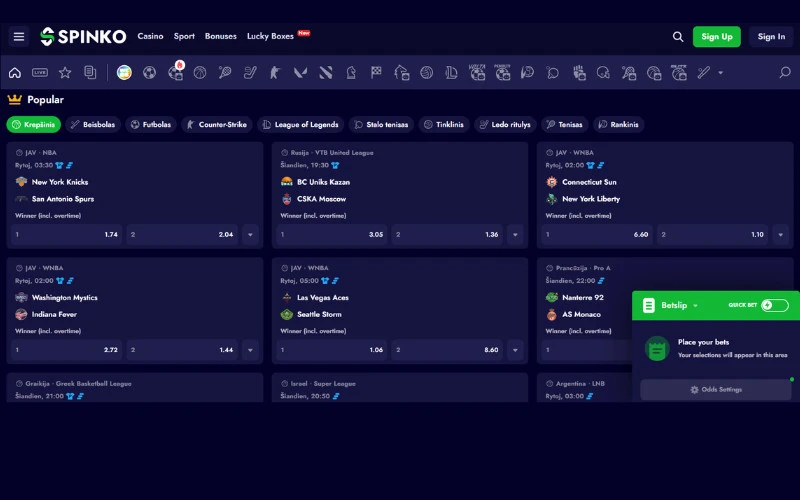Switch to League of Legends tab
The image size is (800, 500).
(301, 124)
